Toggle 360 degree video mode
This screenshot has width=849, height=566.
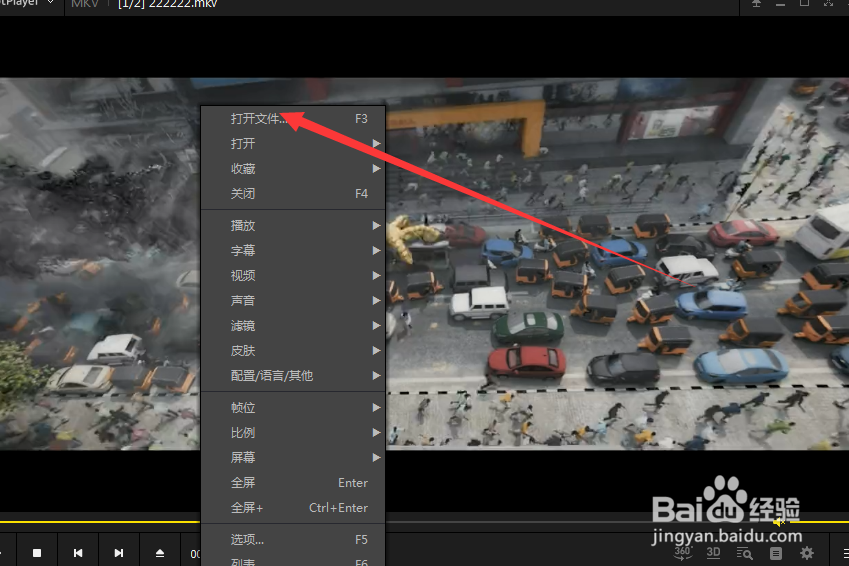[683, 553]
